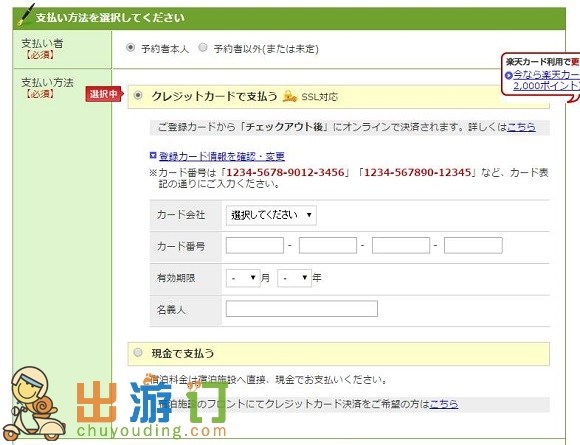Image resolution: width=580 pixels, height=445 pixels.
Task: Click the 名義人 cardholder name field
Action: click(x=302, y=309)
